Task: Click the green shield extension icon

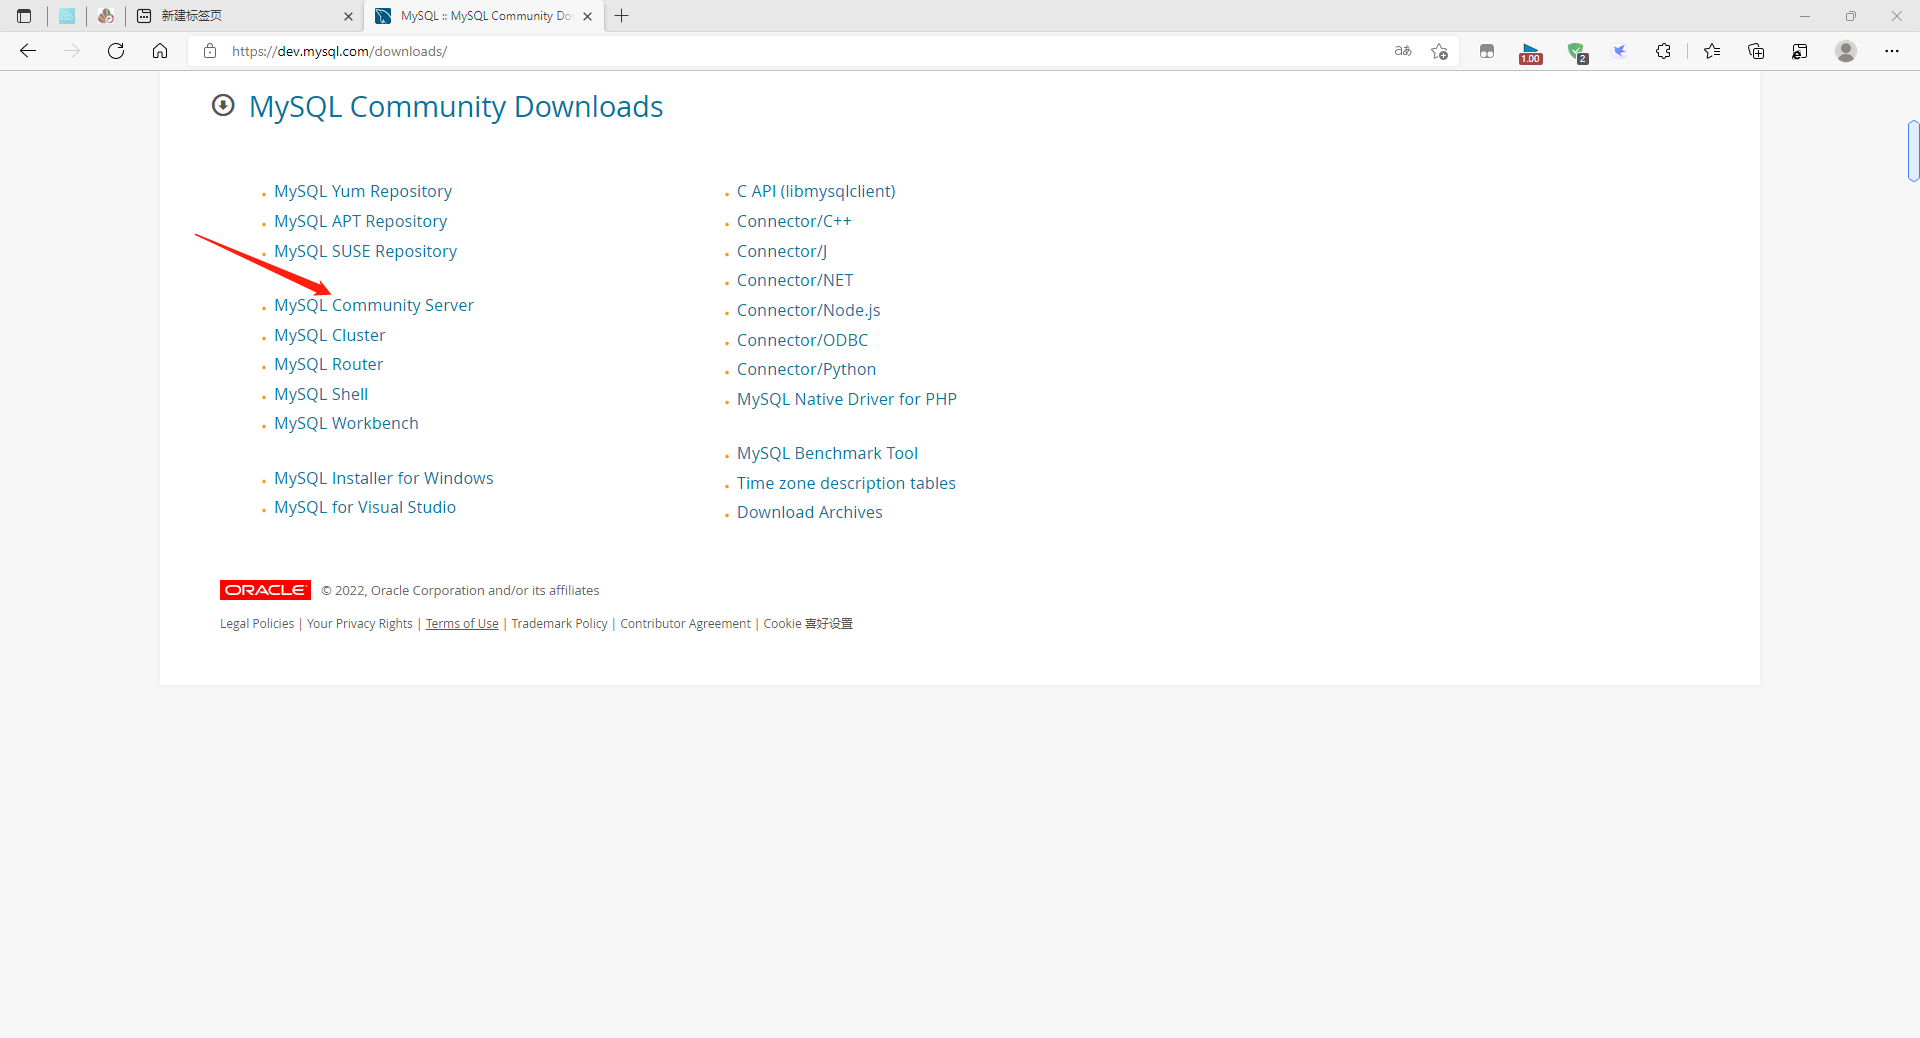Action: click(1577, 52)
